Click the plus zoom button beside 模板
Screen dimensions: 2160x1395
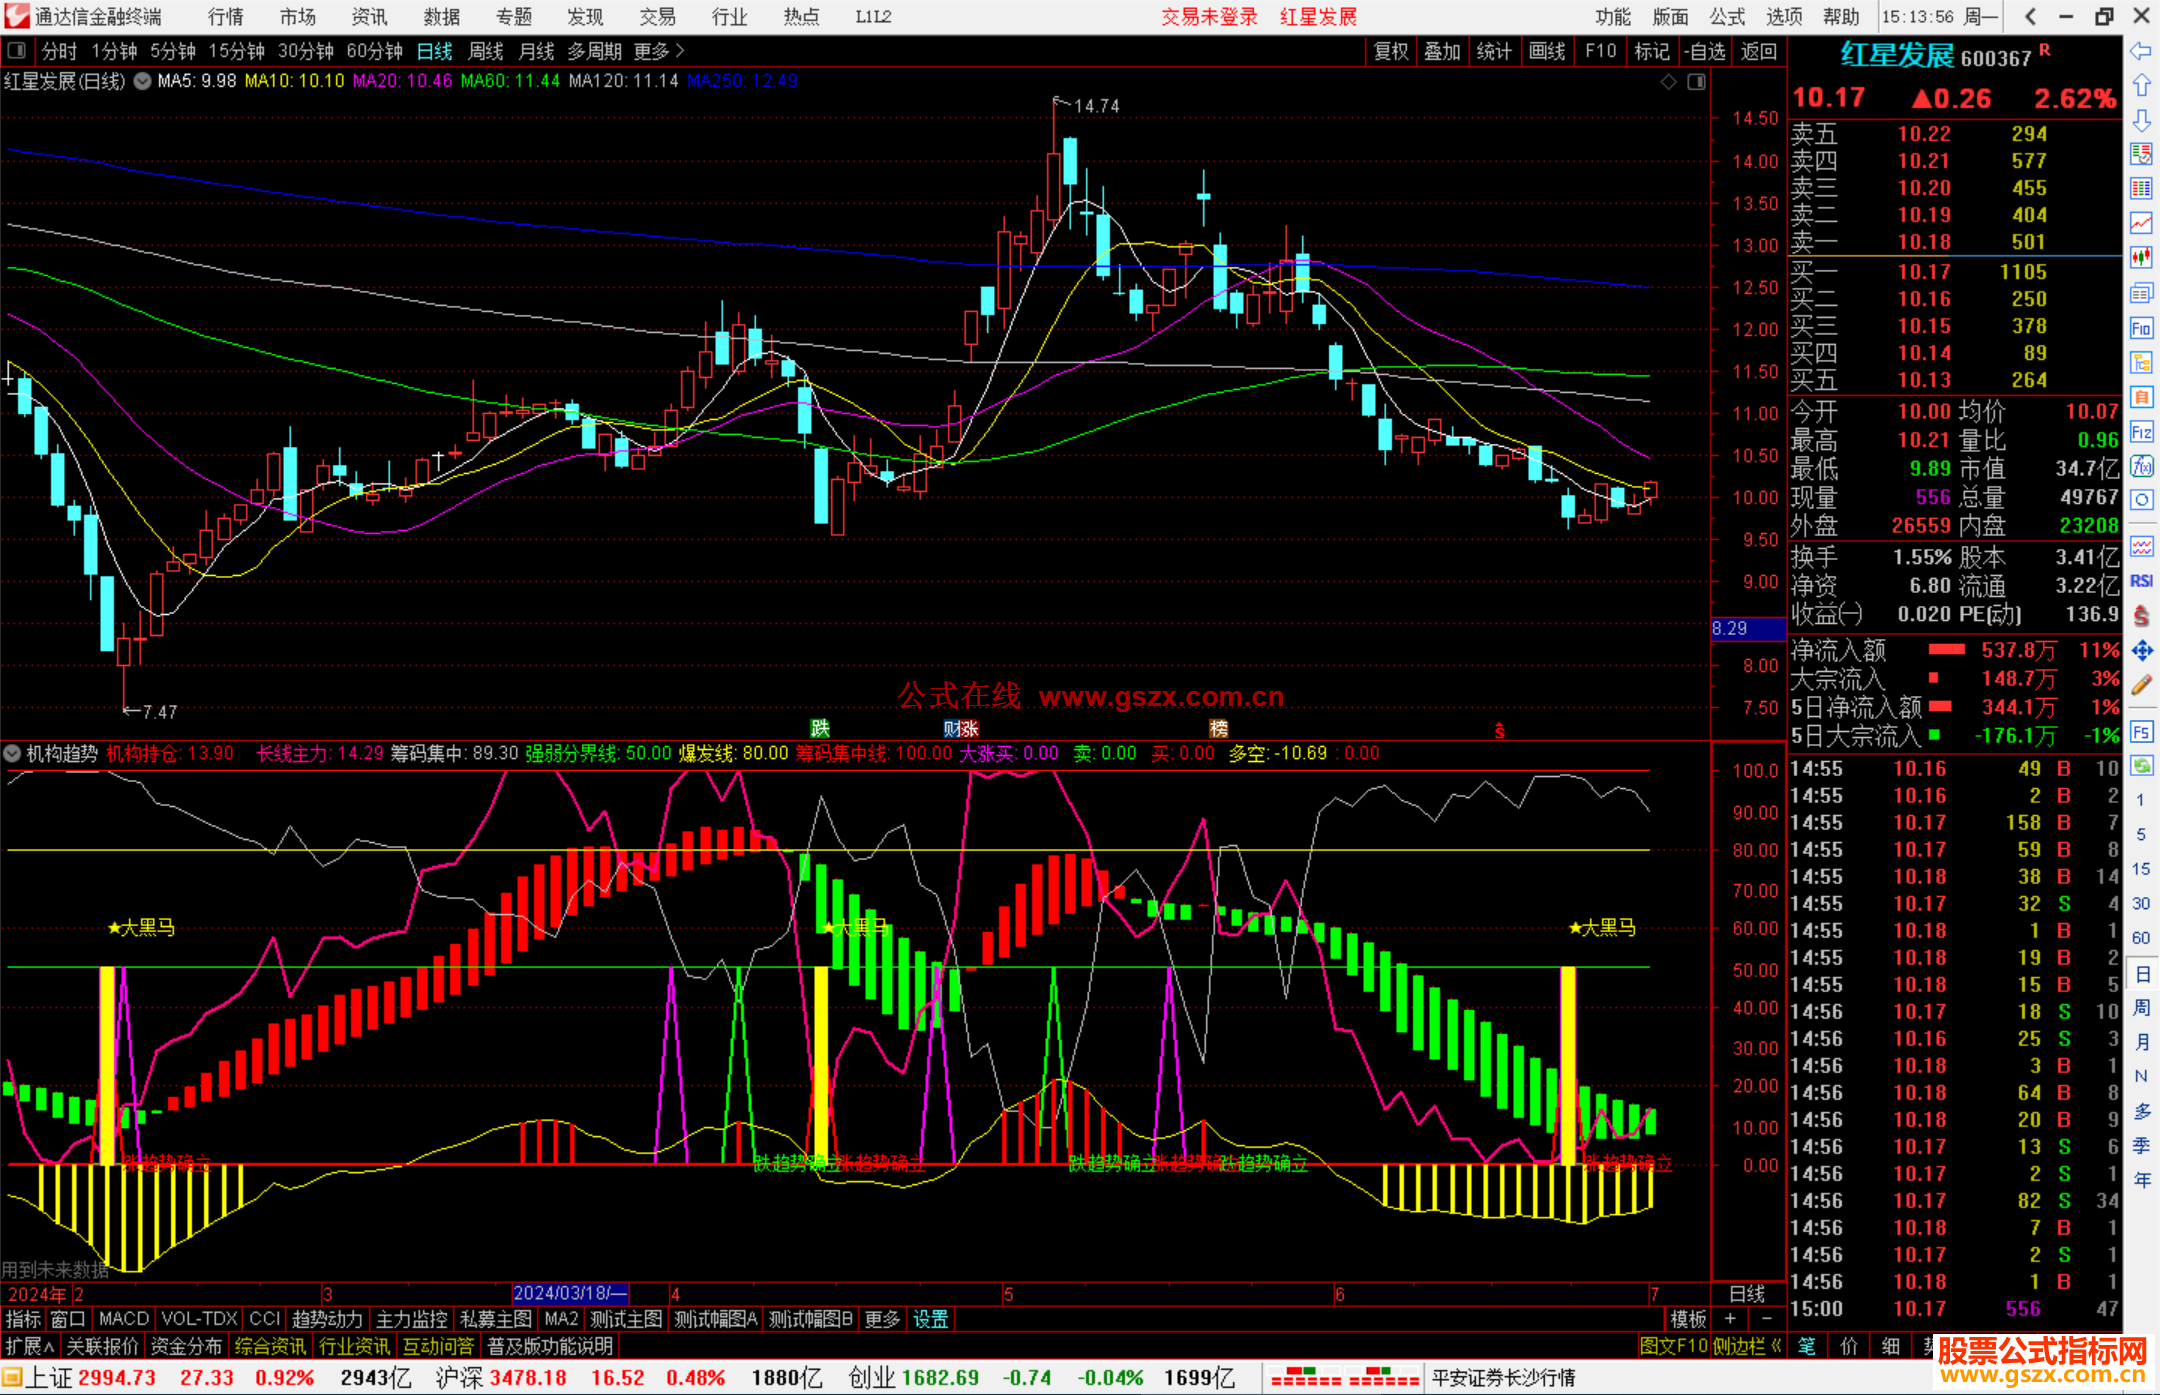pyautogui.click(x=1730, y=1319)
